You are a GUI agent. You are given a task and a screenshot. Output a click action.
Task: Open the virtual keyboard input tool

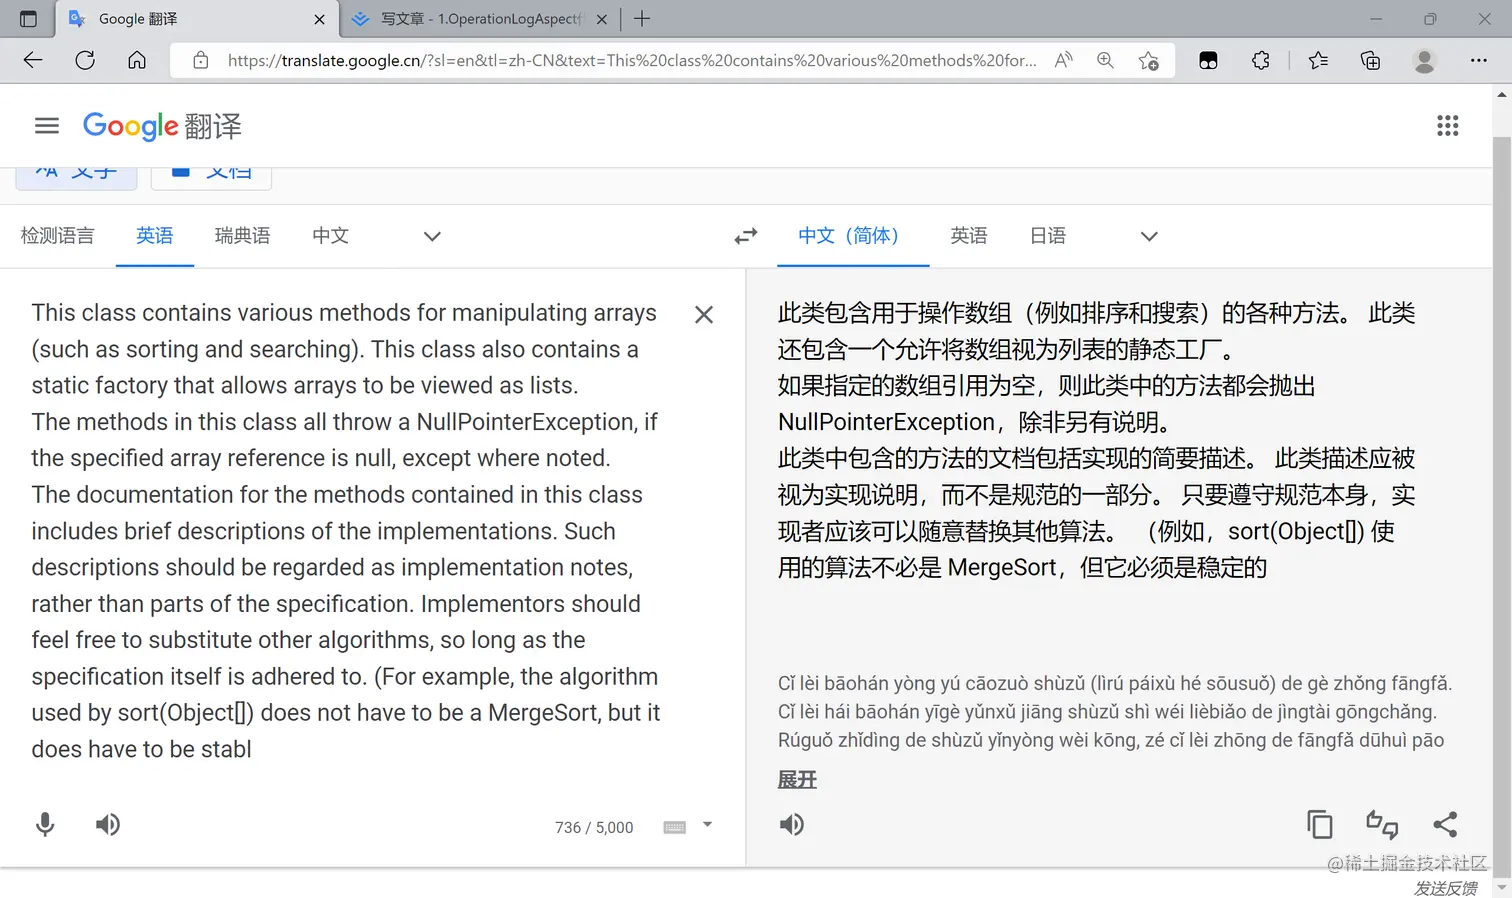click(x=675, y=827)
